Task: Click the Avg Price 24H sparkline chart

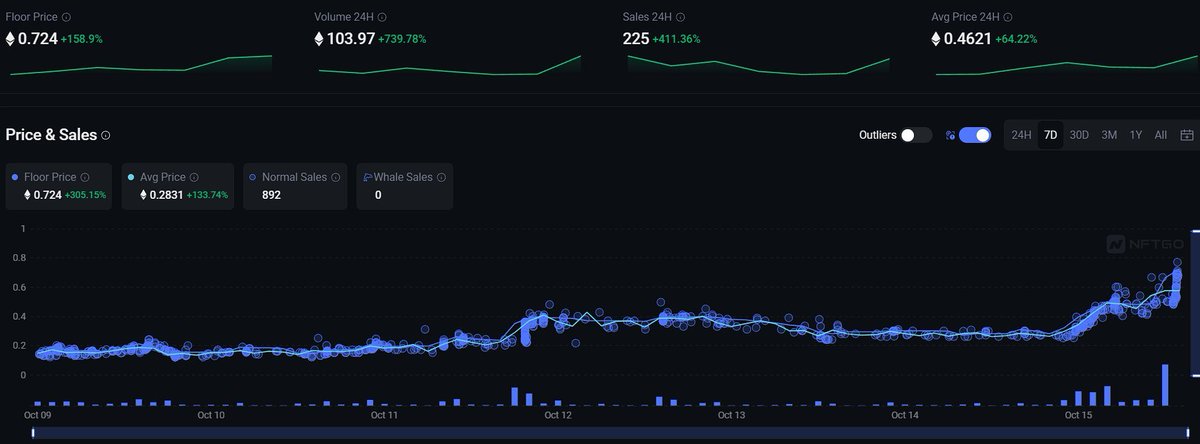Action: click(1066, 65)
